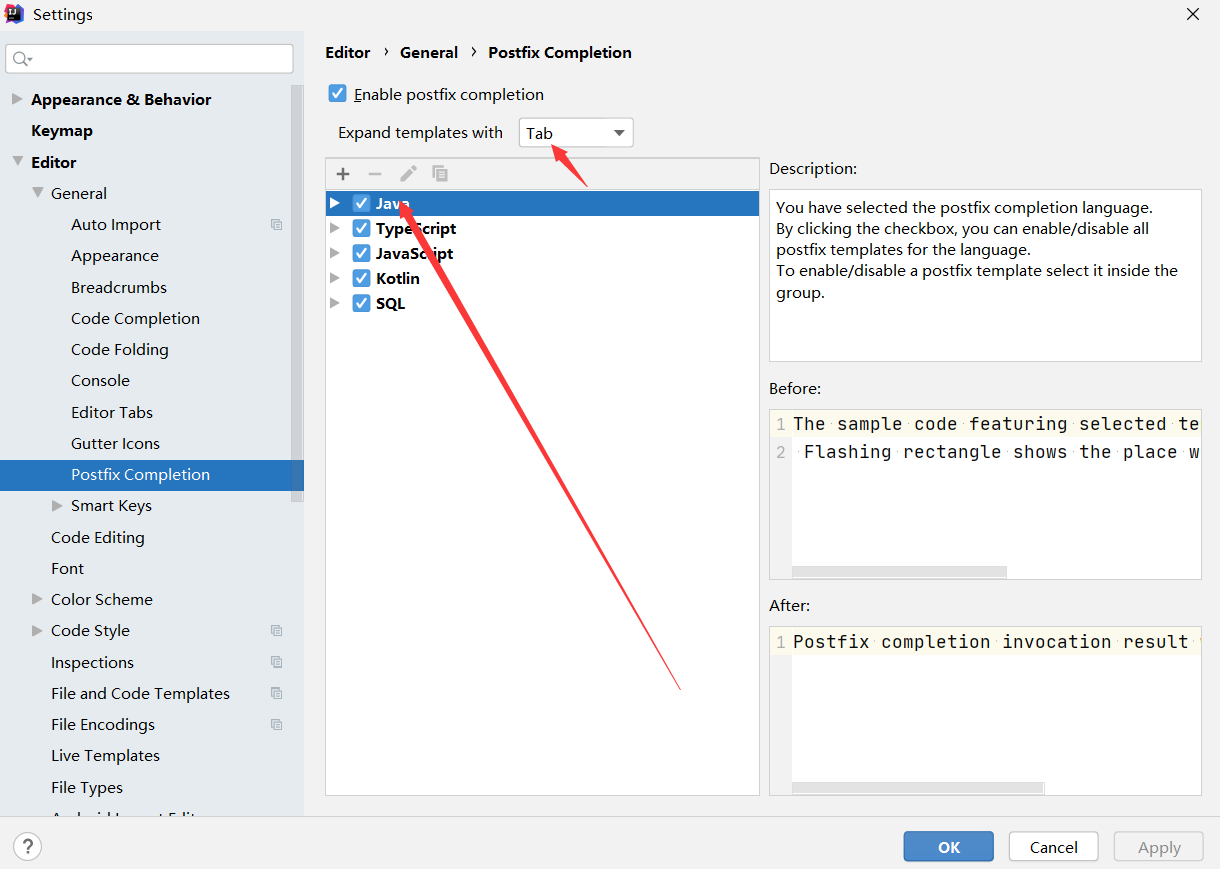
Task: Click the search magnifier icon in settings
Action: 22,59
